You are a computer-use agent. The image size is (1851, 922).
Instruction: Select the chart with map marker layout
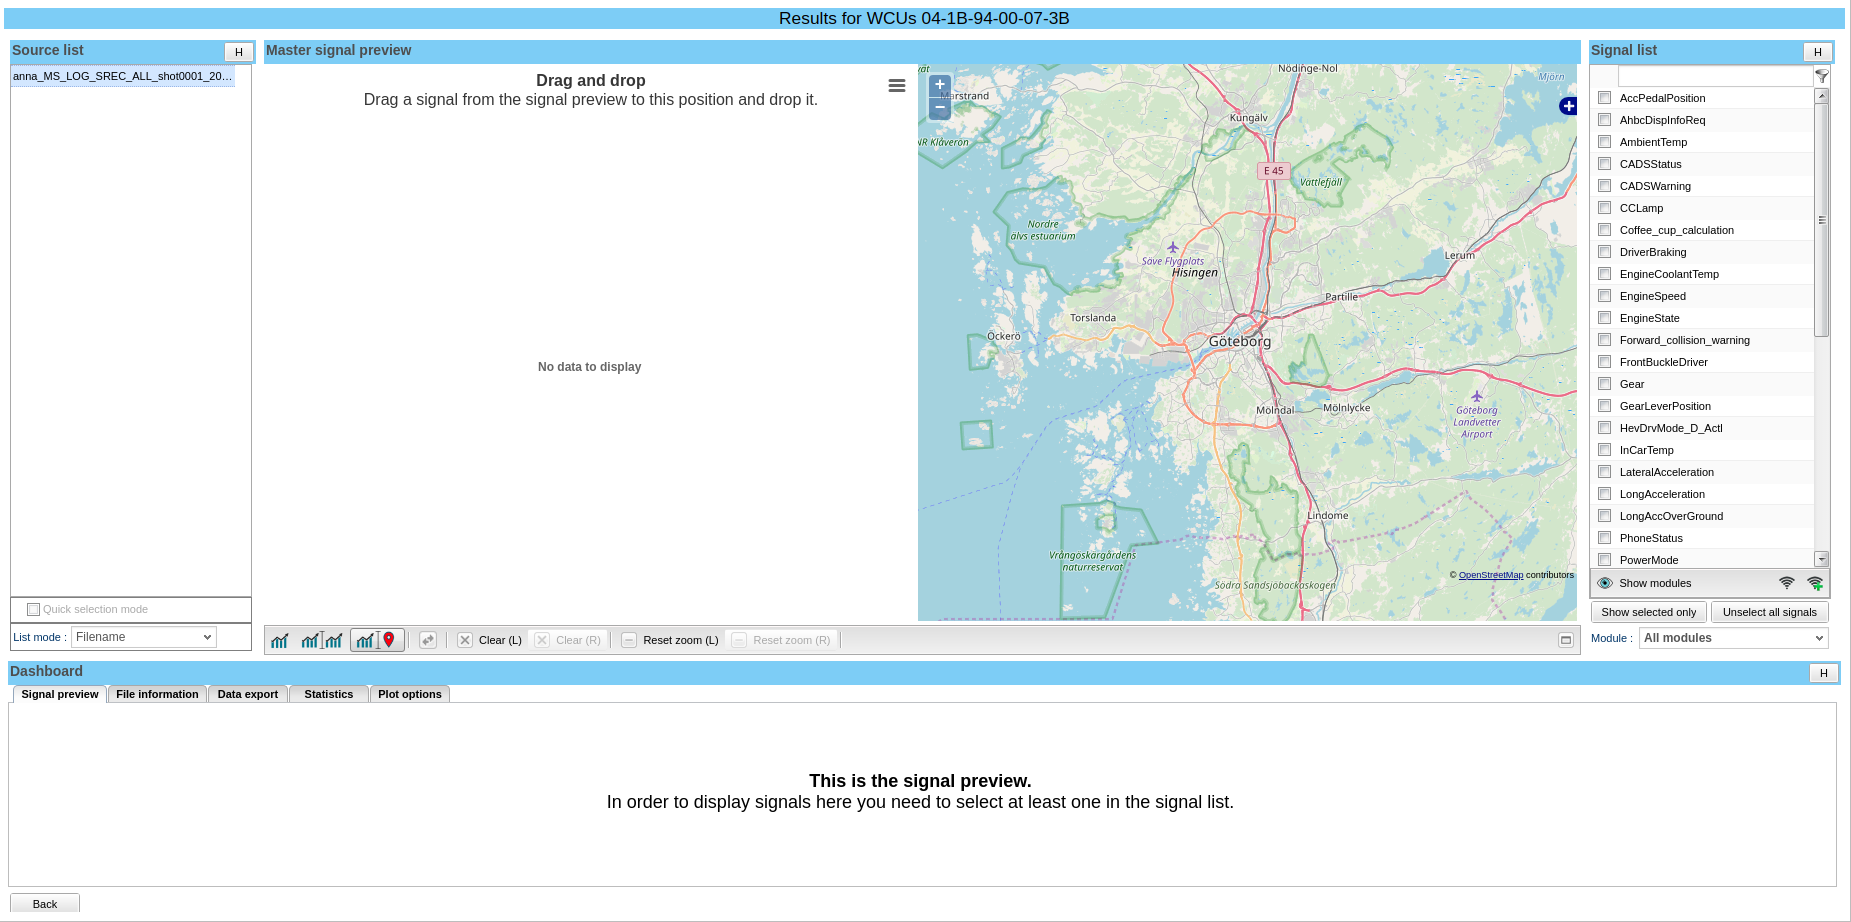377,640
